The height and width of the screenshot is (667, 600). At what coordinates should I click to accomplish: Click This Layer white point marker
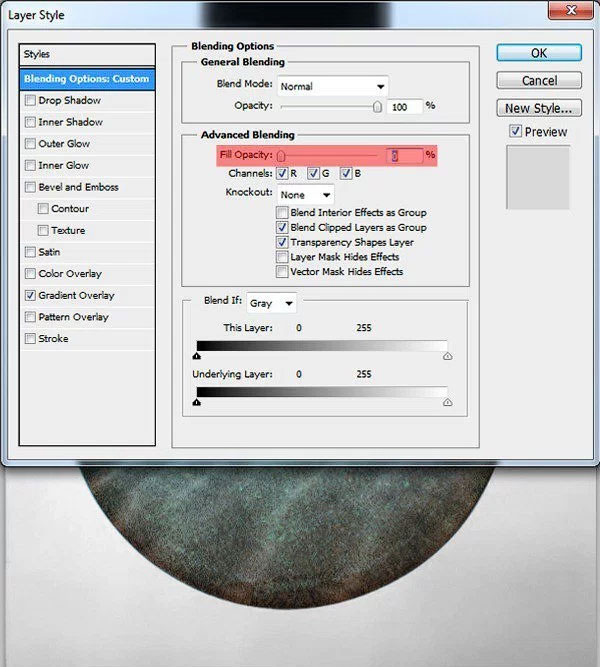pyautogui.click(x=447, y=355)
